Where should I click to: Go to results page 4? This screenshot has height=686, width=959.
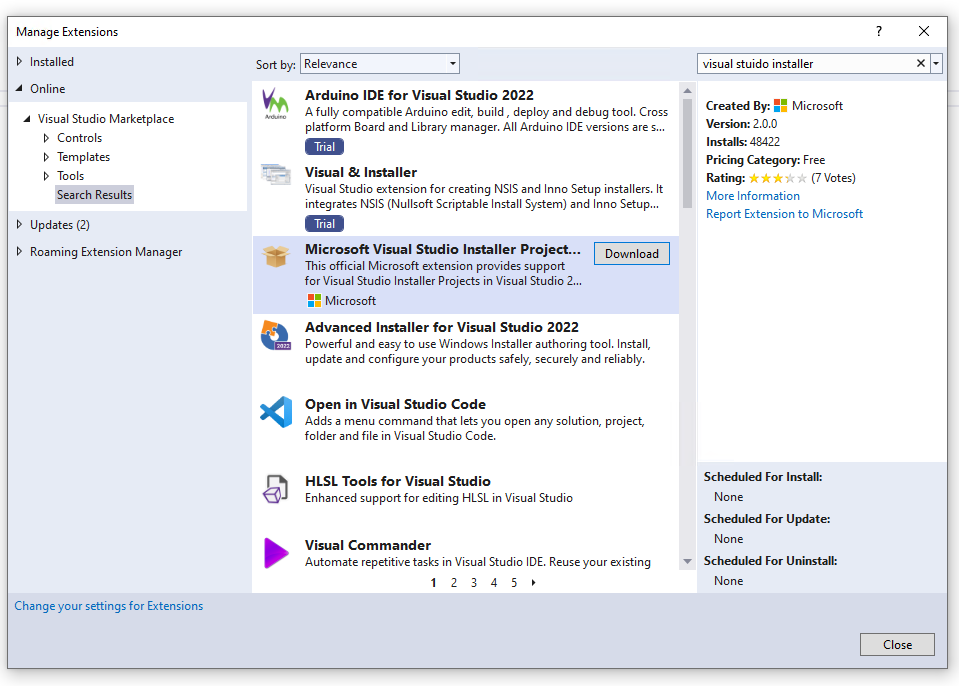click(x=494, y=583)
